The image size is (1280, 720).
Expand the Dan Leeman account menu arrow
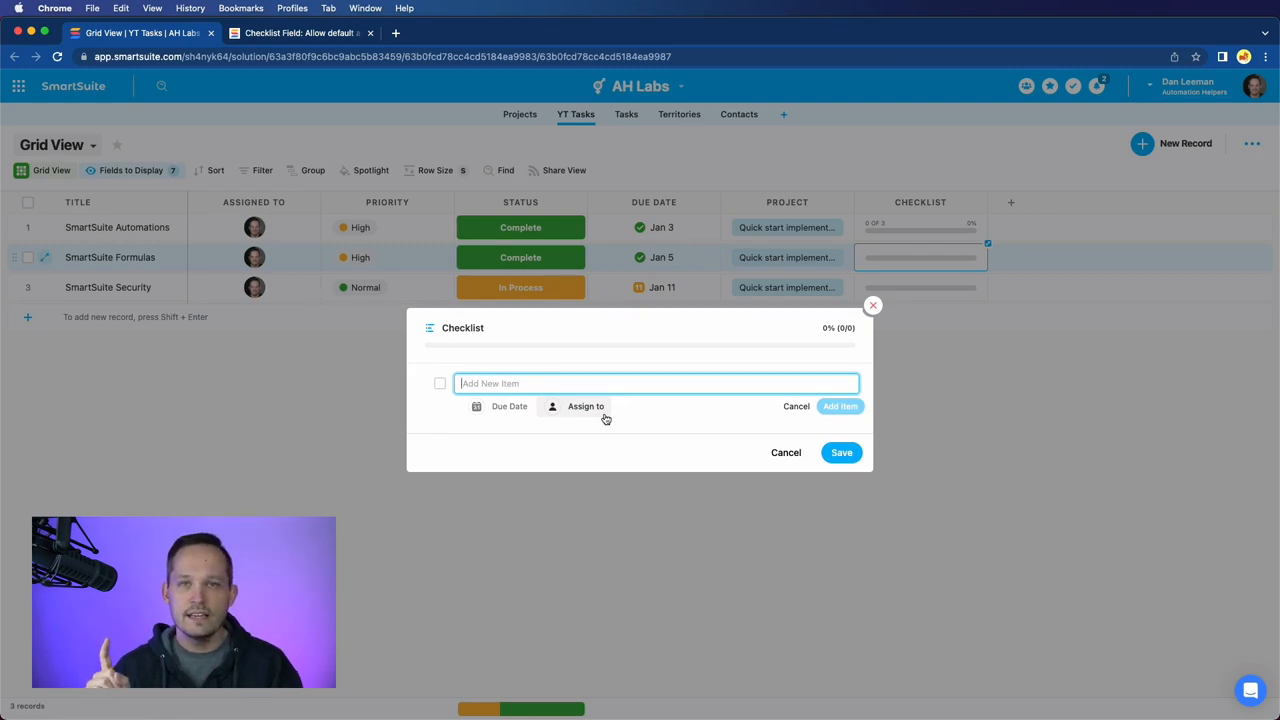[x=1150, y=86]
